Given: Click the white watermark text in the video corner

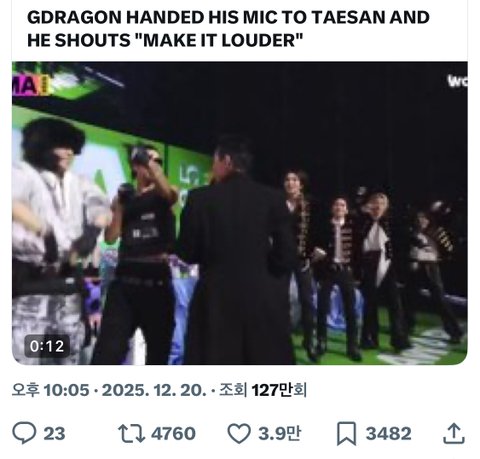Looking at the screenshot, I should [x=458, y=80].
